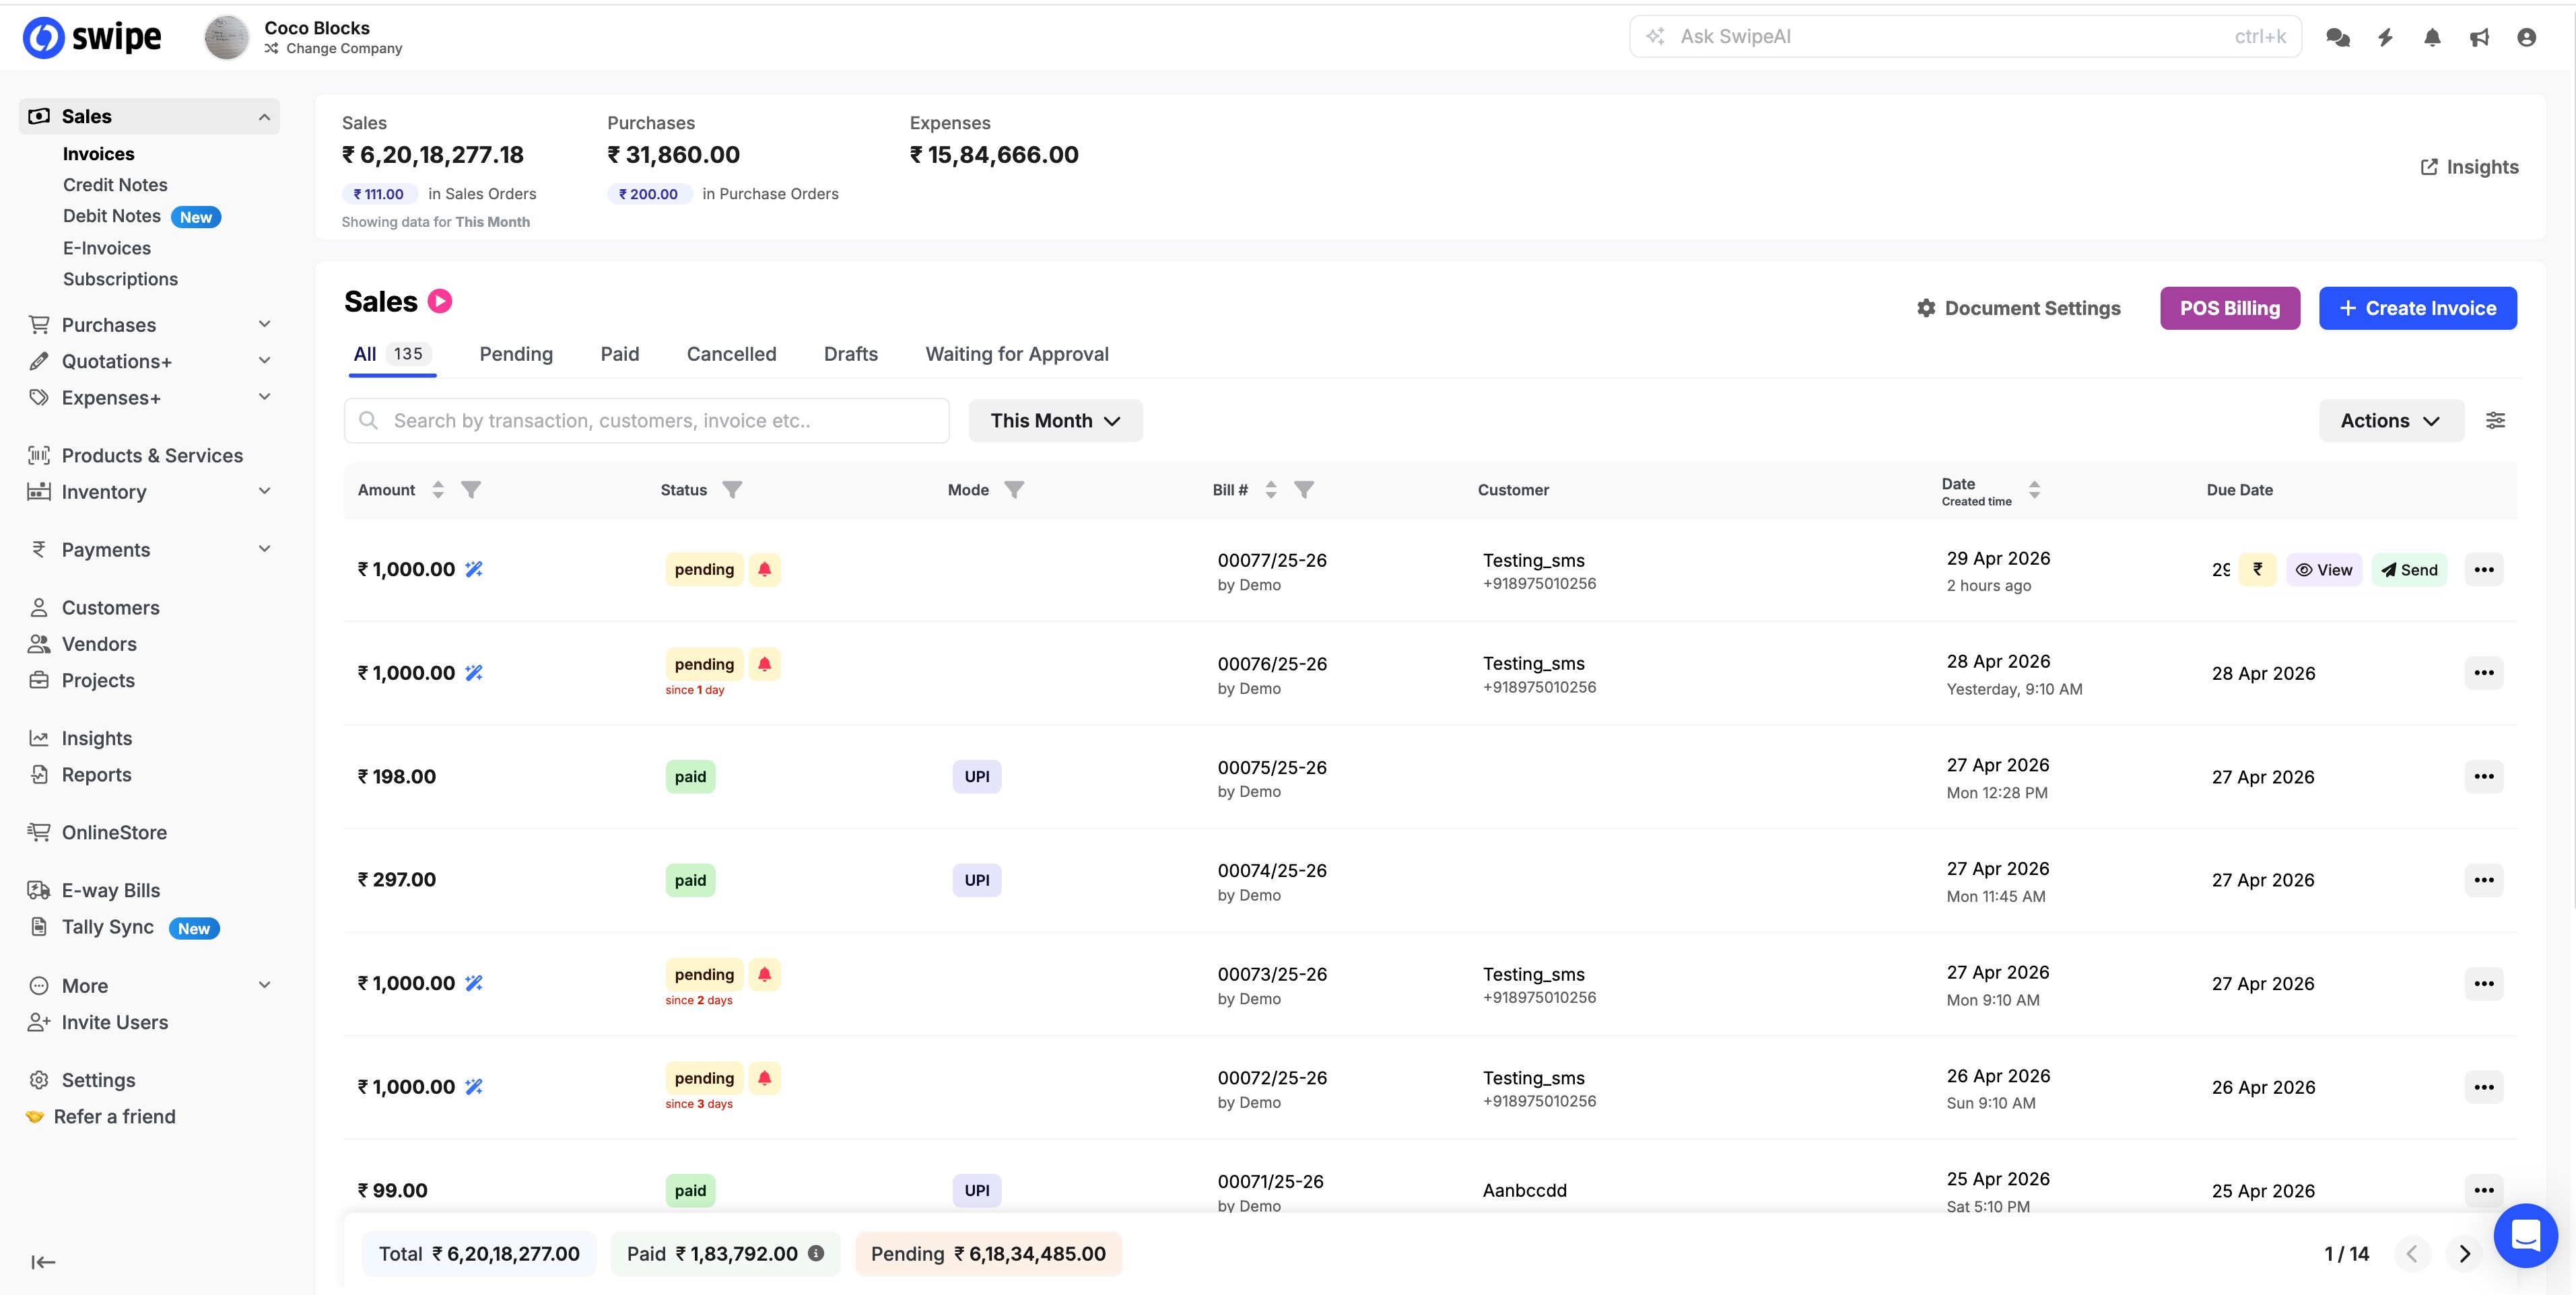Open the notifications bell in header
Screen dimensions: 2576x1295
(x=2432, y=37)
